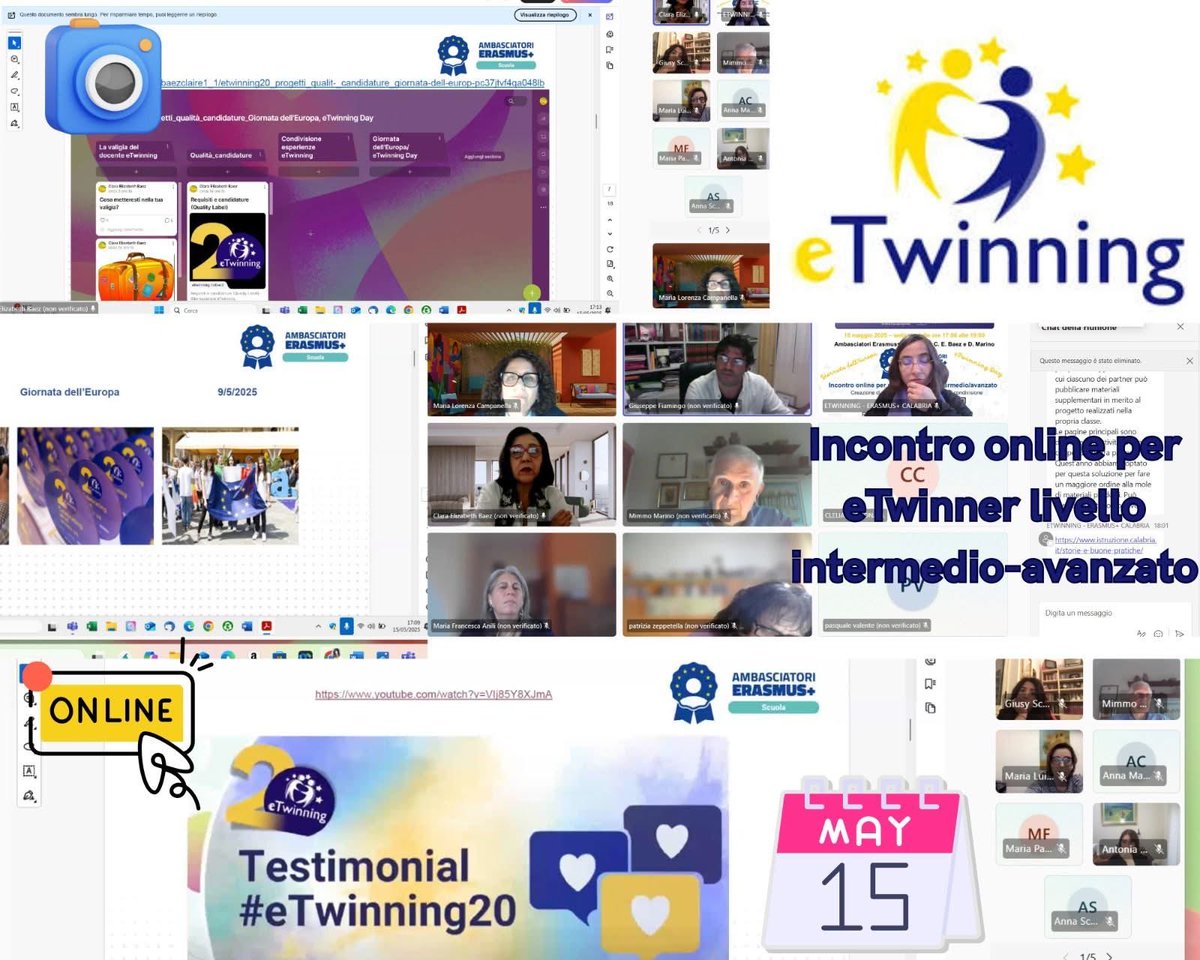Dismiss the Questo messaggio è stato eliminato notice
The width and height of the screenshot is (1200, 960).
click(1189, 360)
